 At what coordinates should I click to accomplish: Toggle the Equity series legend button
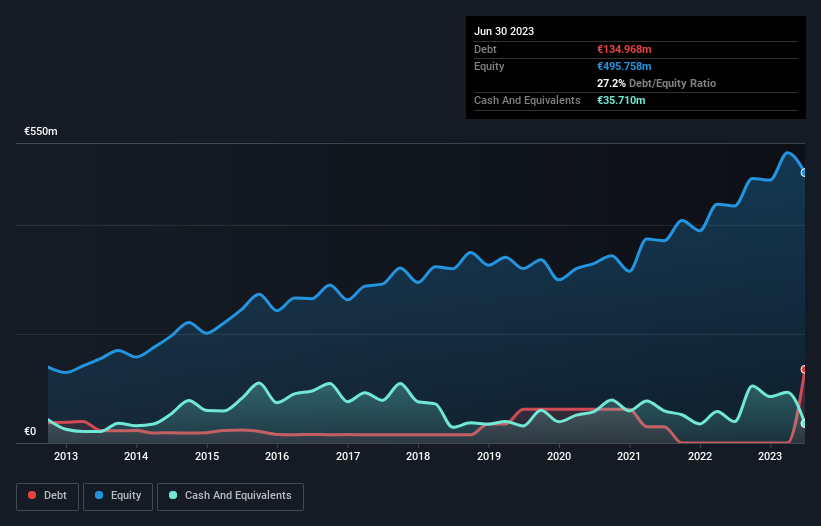click(118, 496)
